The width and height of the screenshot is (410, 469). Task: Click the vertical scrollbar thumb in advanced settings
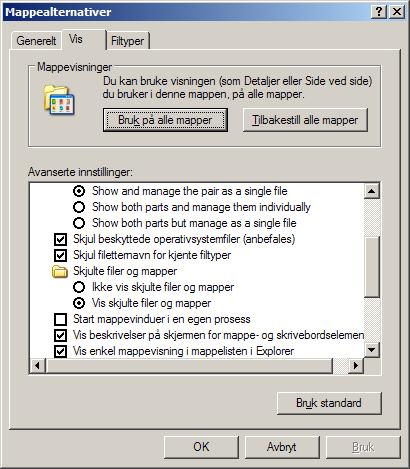(372, 267)
